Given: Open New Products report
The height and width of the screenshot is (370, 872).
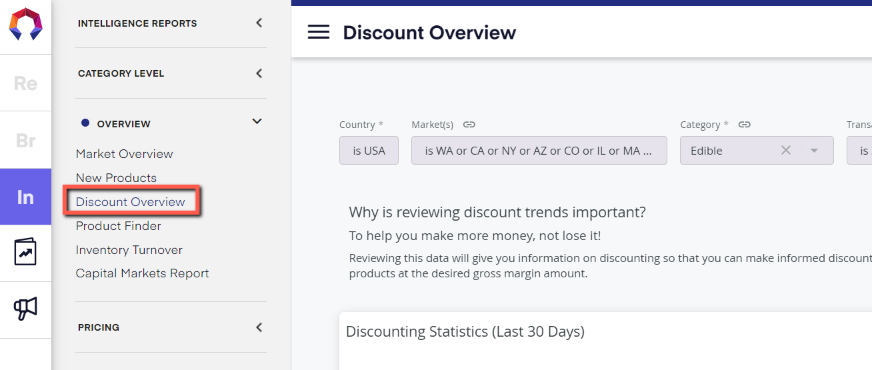Looking at the screenshot, I should pos(116,178).
